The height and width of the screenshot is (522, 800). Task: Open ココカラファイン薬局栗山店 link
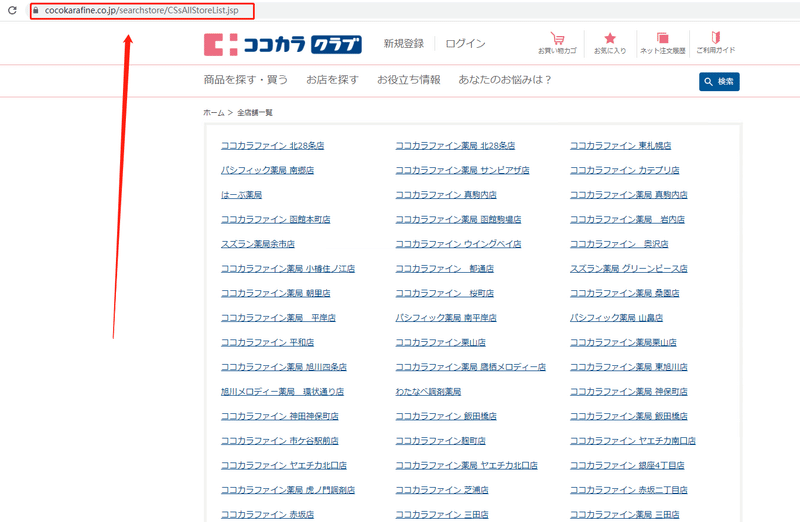click(623, 342)
